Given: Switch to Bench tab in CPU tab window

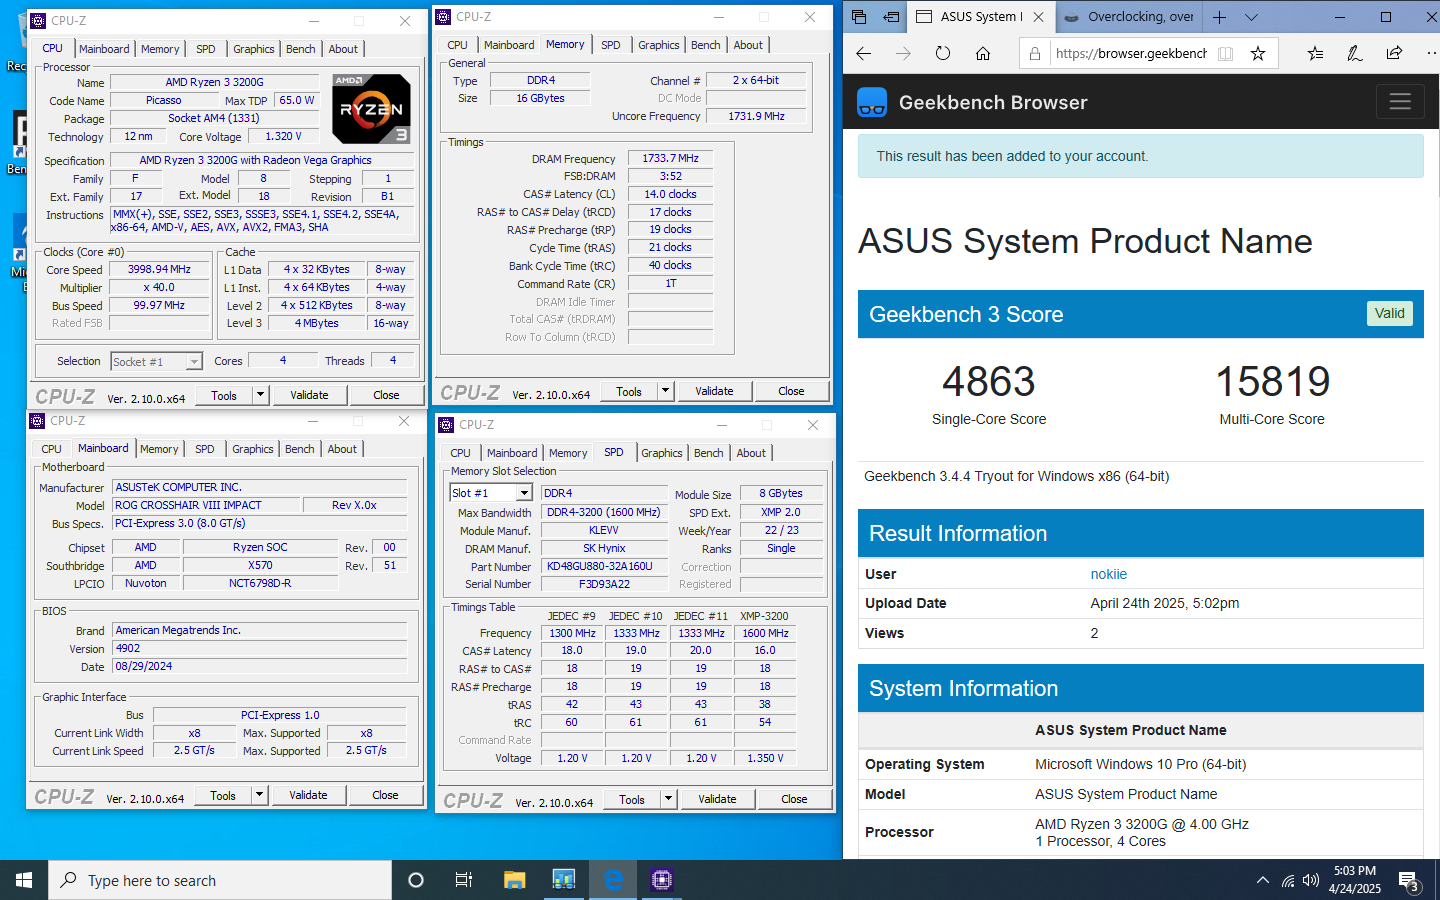Looking at the screenshot, I should (x=301, y=49).
